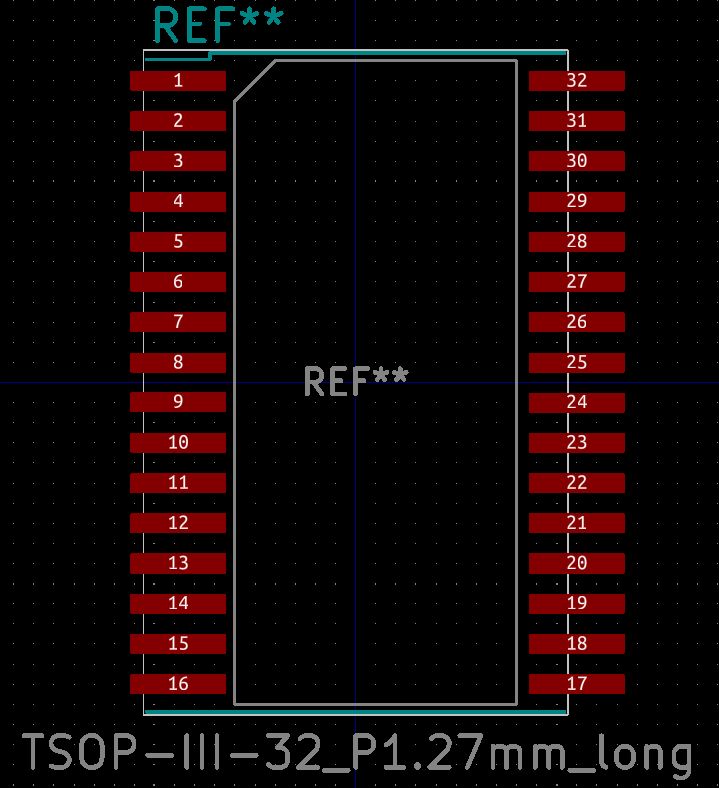Click pad 3 of the footprint
This screenshot has width=719, height=788.
[x=178, y=161]
